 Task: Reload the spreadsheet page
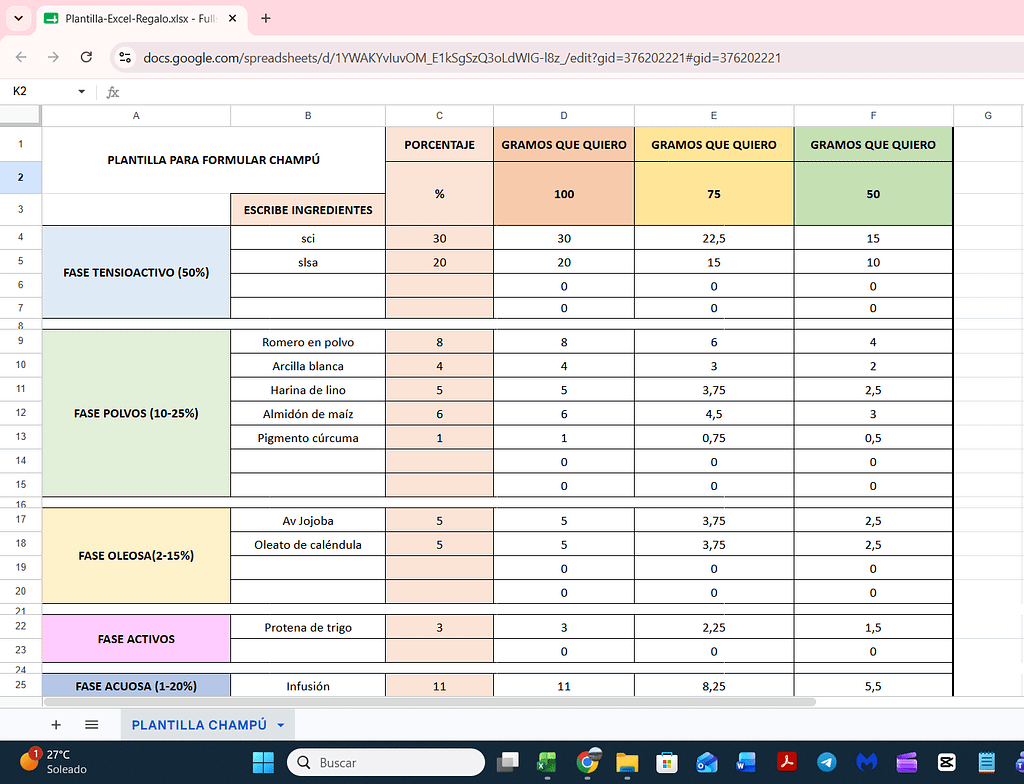tap(86, 57)
